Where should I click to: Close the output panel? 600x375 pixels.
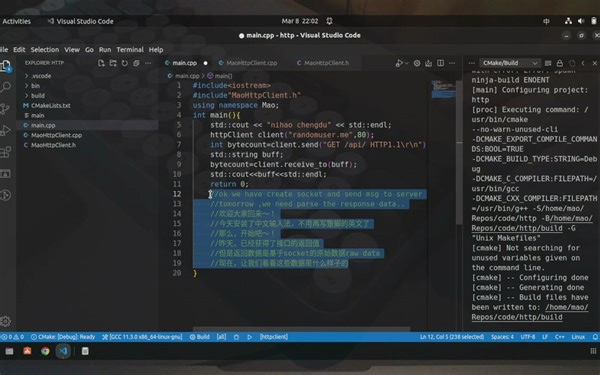point(595,63)
